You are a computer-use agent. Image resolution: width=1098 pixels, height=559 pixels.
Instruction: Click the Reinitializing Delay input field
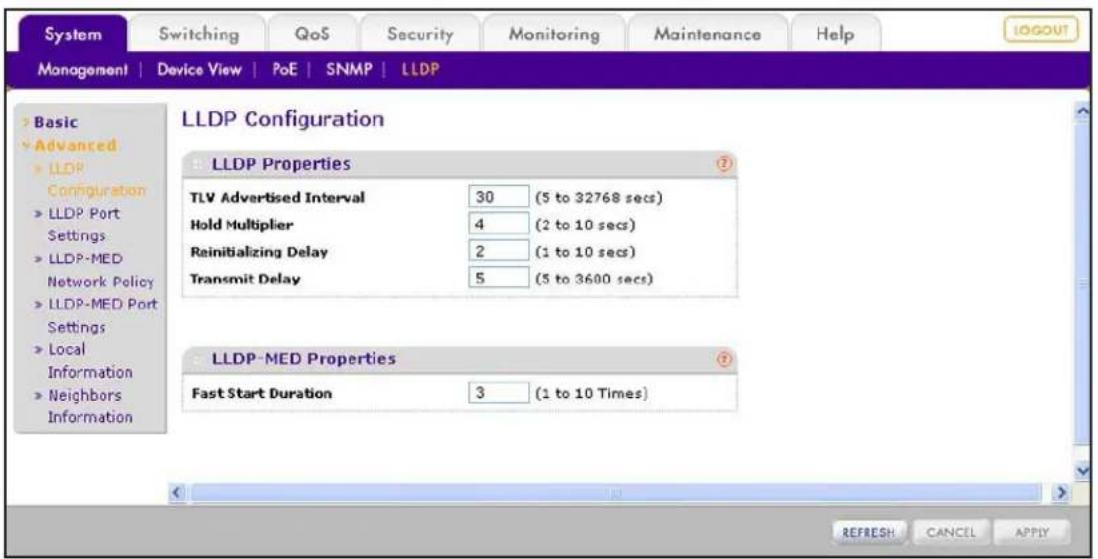pos(499,251)
